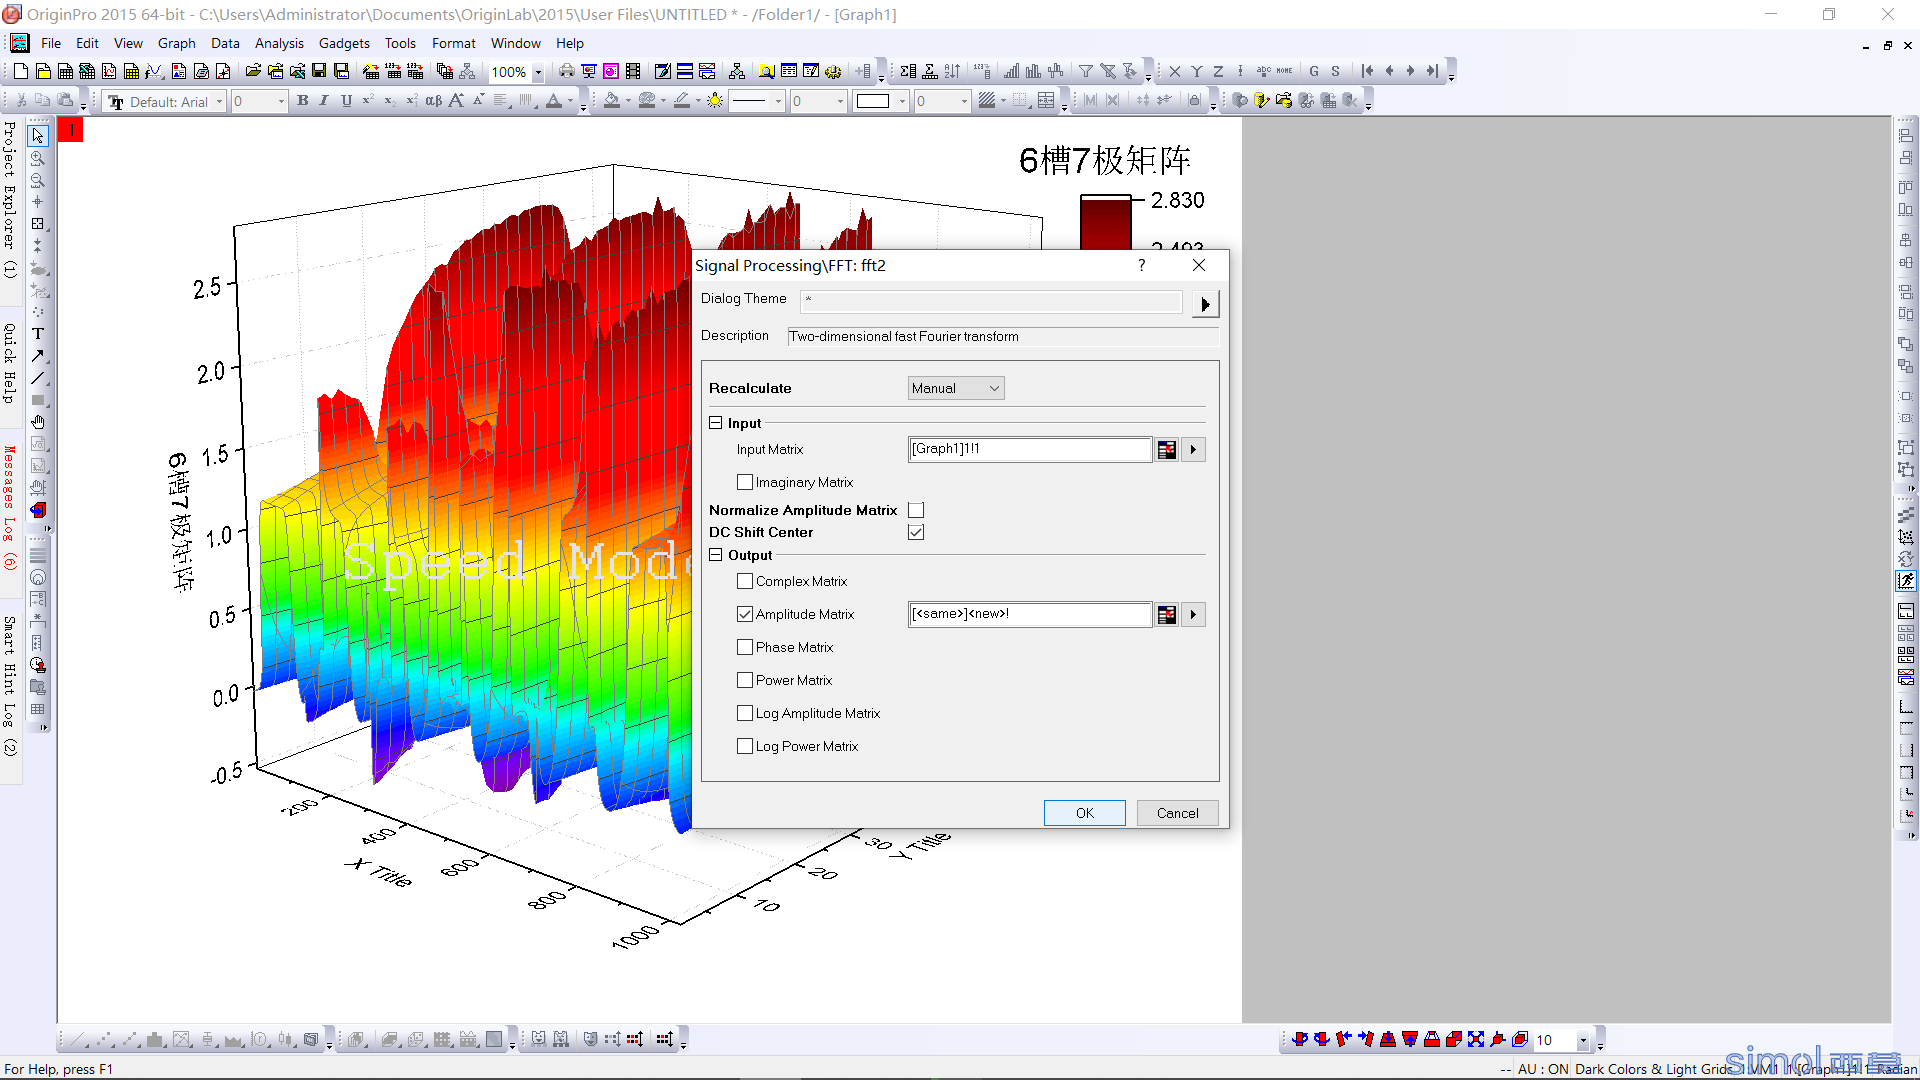Click the Superscript formatting icon
Image resolution: width=1920 pixels, height=1080 pixels.
(x=368, y=101)
